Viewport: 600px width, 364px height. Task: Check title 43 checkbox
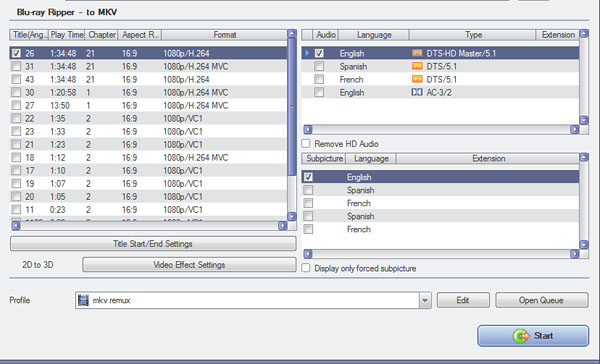(x=16, y=79)
